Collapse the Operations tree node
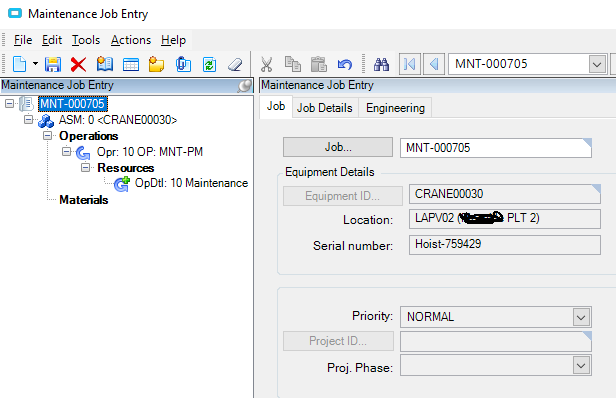Screen dimensions: 616x398 (48, 136)
